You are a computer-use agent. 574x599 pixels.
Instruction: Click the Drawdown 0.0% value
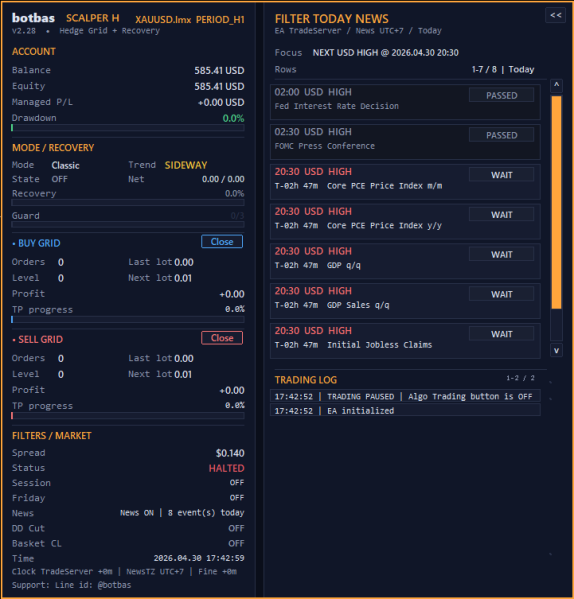coord(233,118)
